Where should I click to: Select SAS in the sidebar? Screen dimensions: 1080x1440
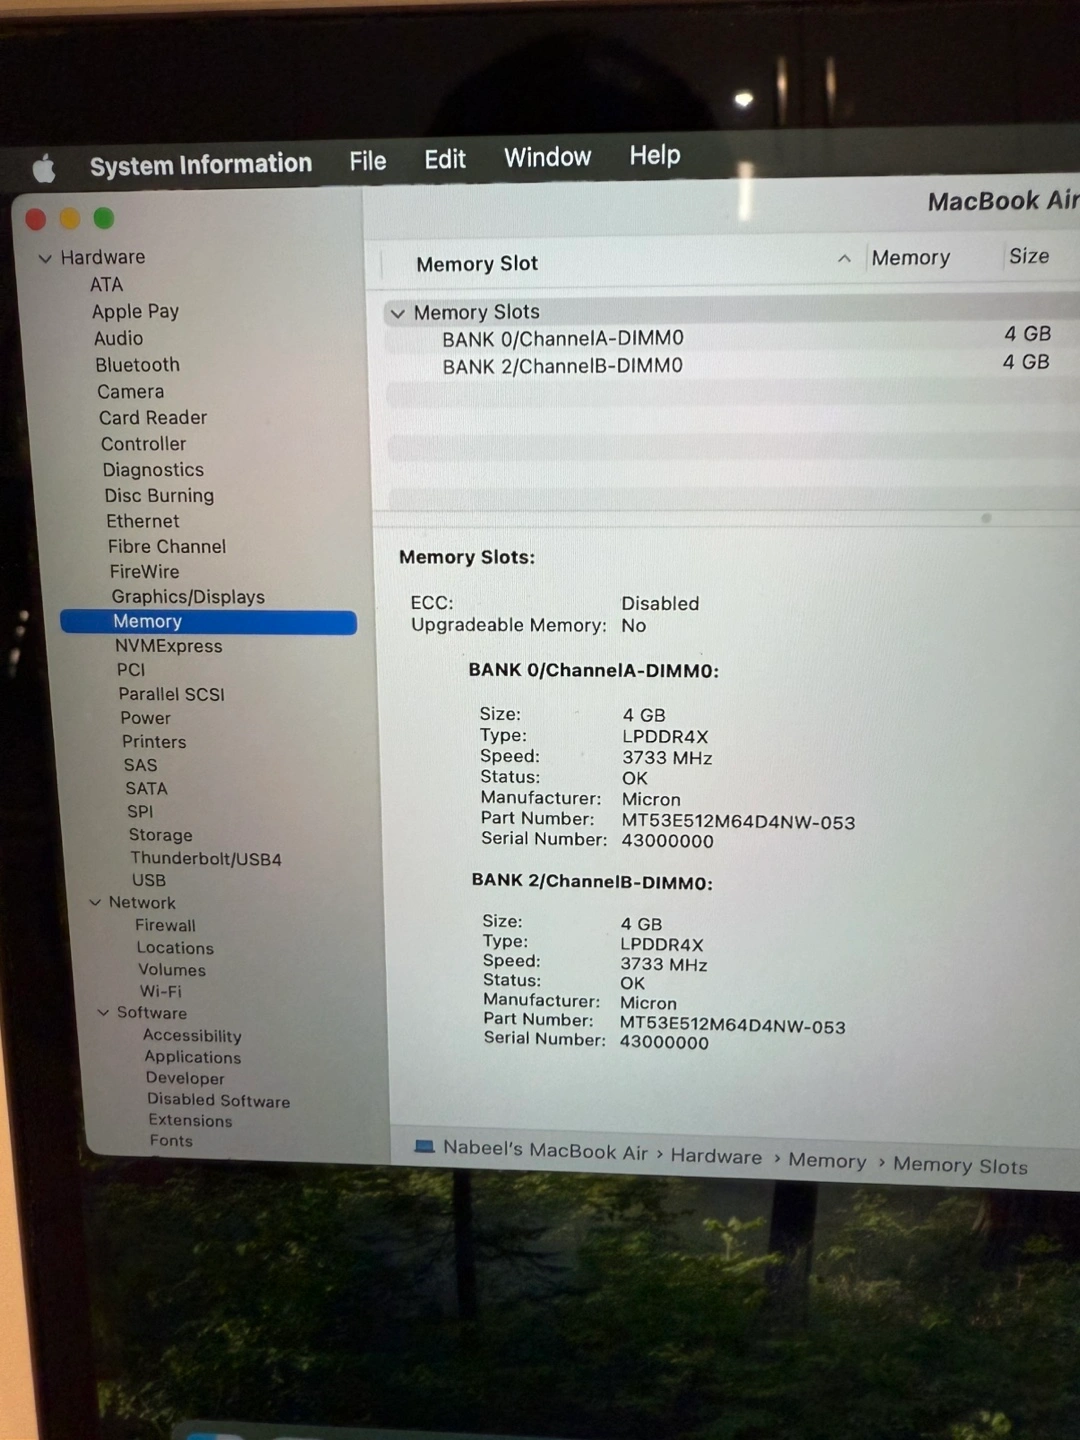140,765
